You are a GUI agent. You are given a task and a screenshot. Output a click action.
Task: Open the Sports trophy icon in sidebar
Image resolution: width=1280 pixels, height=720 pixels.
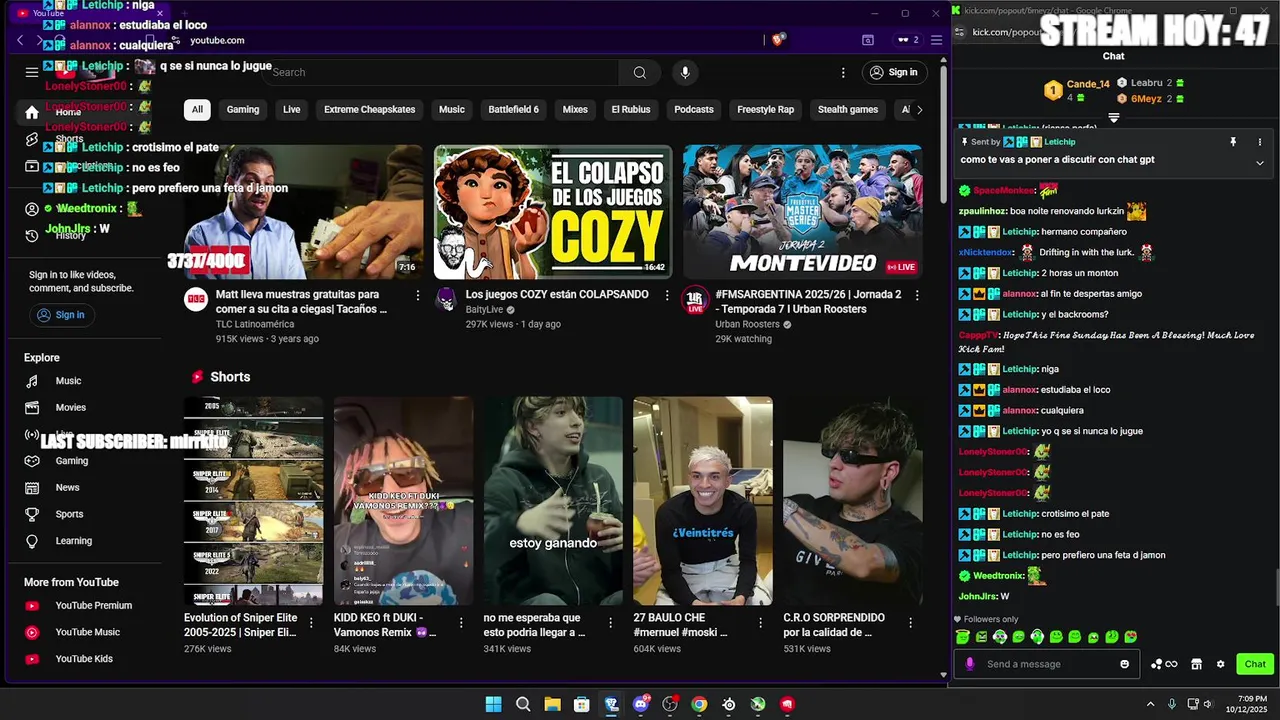click(32, 514)
